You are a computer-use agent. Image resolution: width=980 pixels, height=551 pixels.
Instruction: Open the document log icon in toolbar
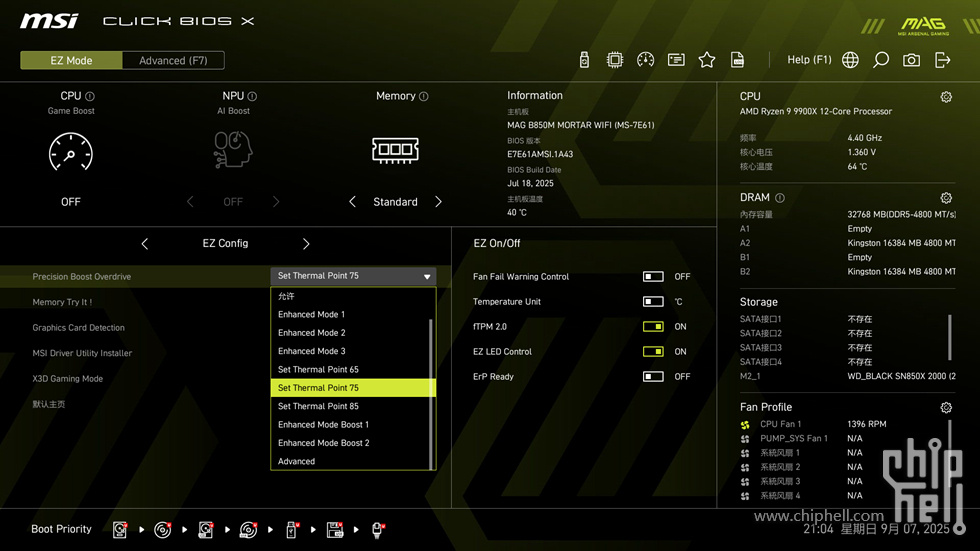[x=738, y=60]
